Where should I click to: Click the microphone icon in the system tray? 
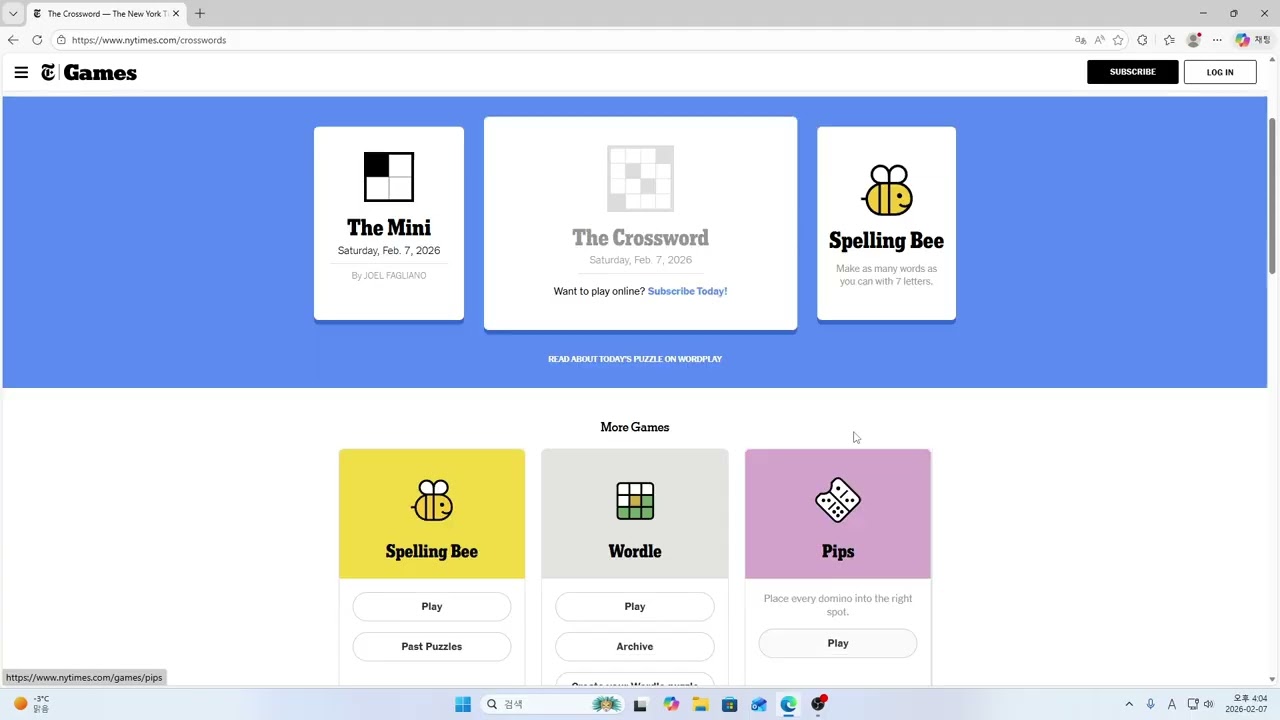1151,704
